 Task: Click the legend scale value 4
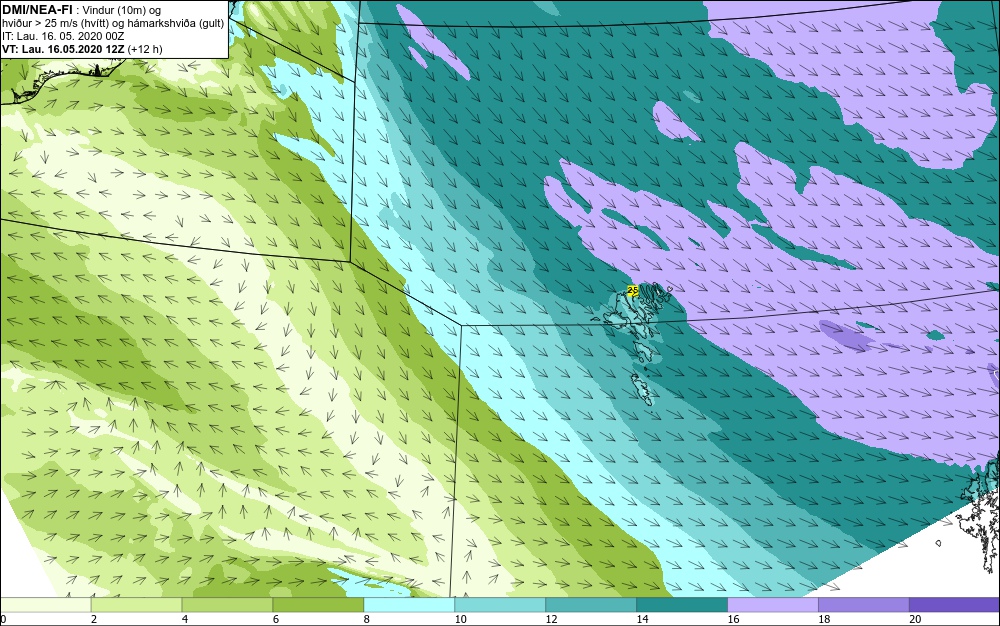click(x=185, y=619)
